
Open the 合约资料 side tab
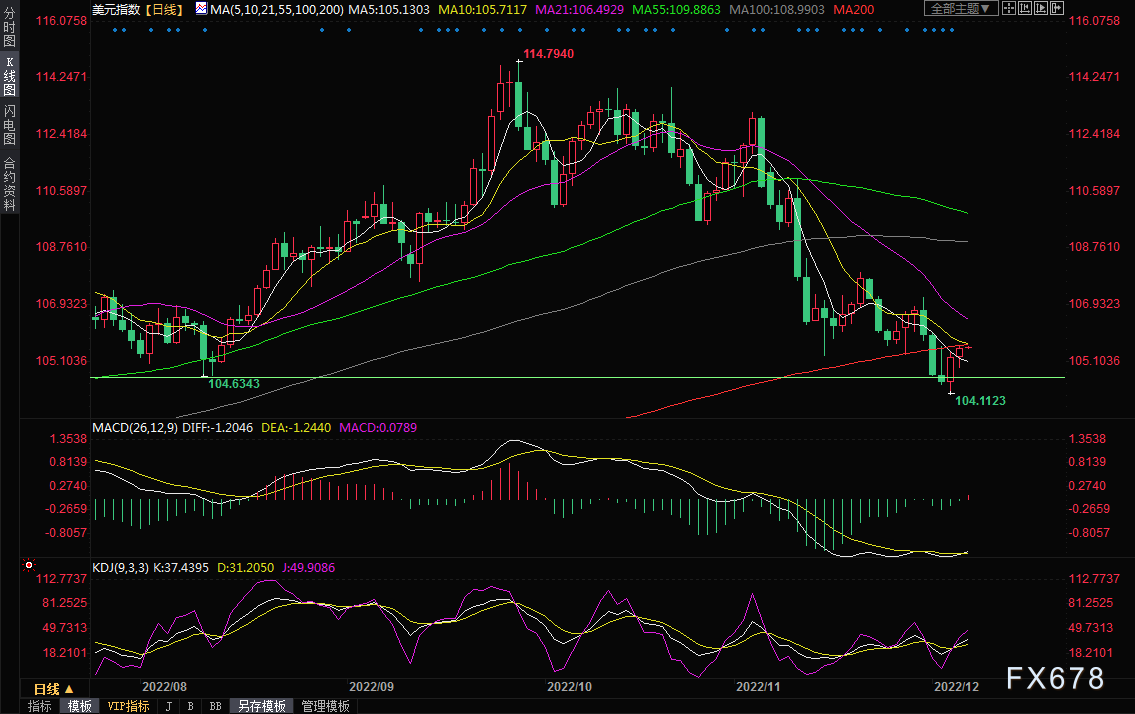pyautogui.click(x=9, y=183)
